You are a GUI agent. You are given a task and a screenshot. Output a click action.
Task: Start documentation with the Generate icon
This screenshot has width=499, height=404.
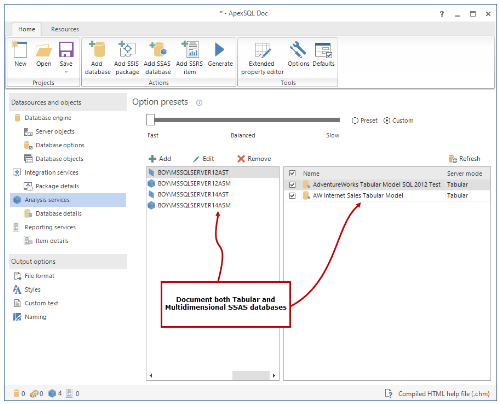coord(220,50)
